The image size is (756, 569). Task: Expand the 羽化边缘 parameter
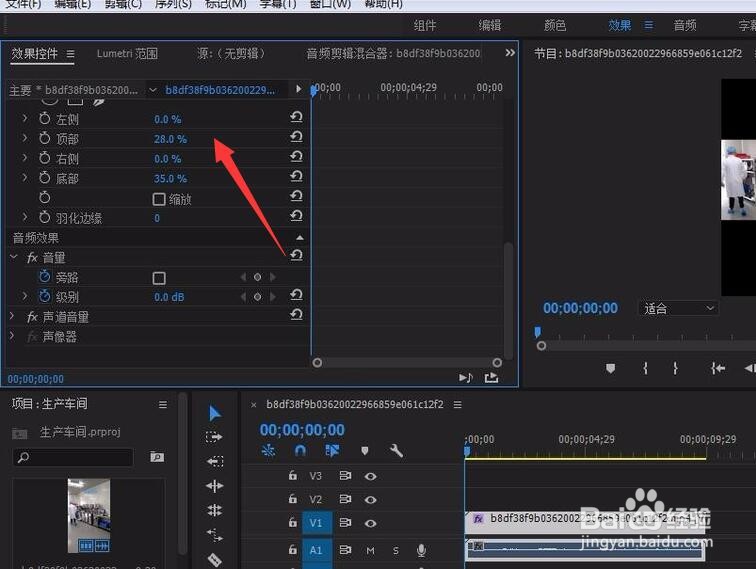point(25,217)
